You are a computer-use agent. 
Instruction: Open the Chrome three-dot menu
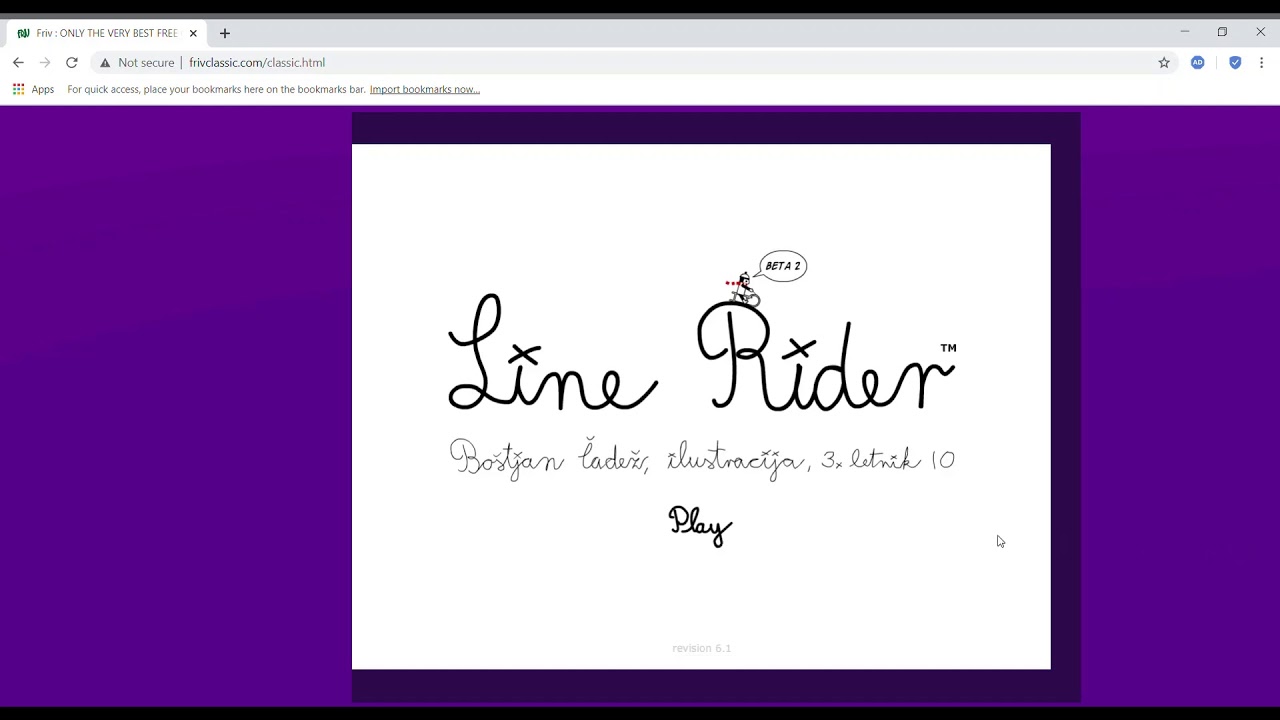1262,62
